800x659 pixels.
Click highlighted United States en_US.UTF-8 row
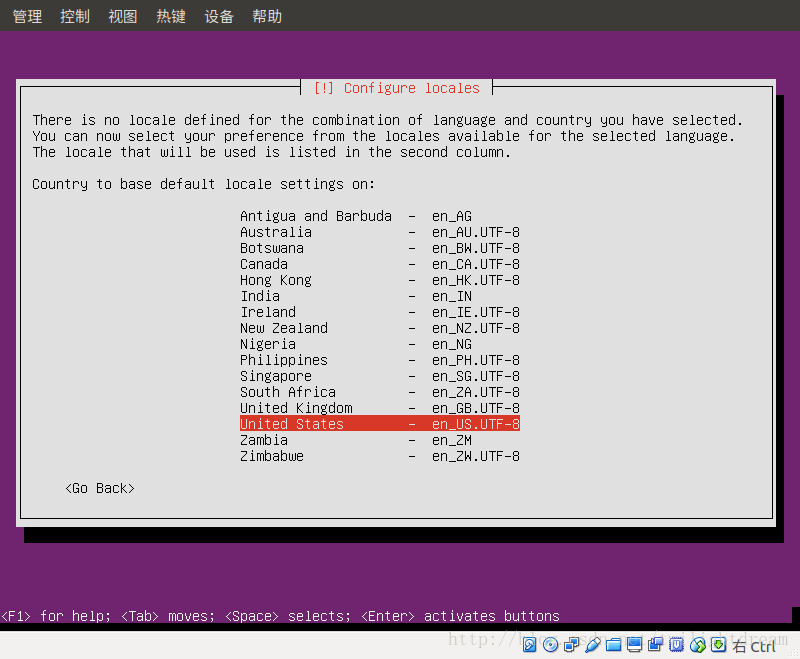(380, 424)
